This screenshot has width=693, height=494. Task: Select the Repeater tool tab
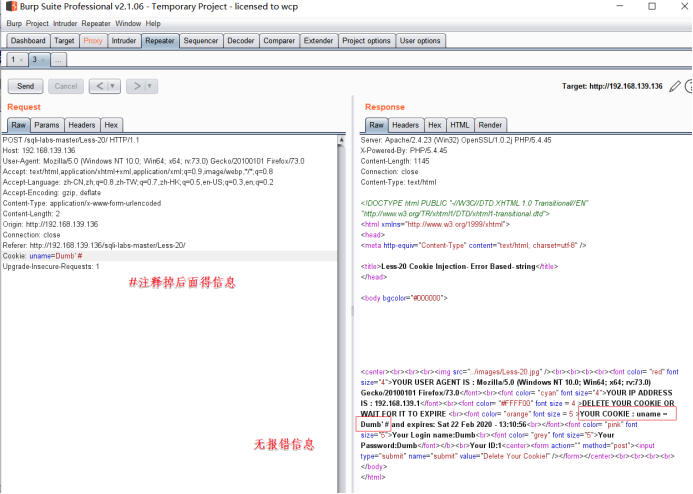click(x=160, y=41)
